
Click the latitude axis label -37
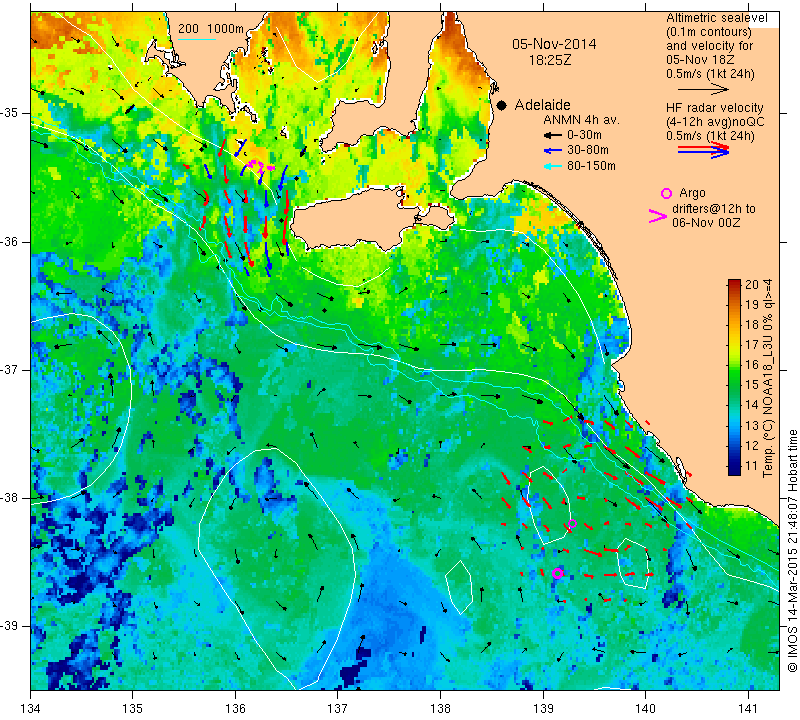coord(11,369)
